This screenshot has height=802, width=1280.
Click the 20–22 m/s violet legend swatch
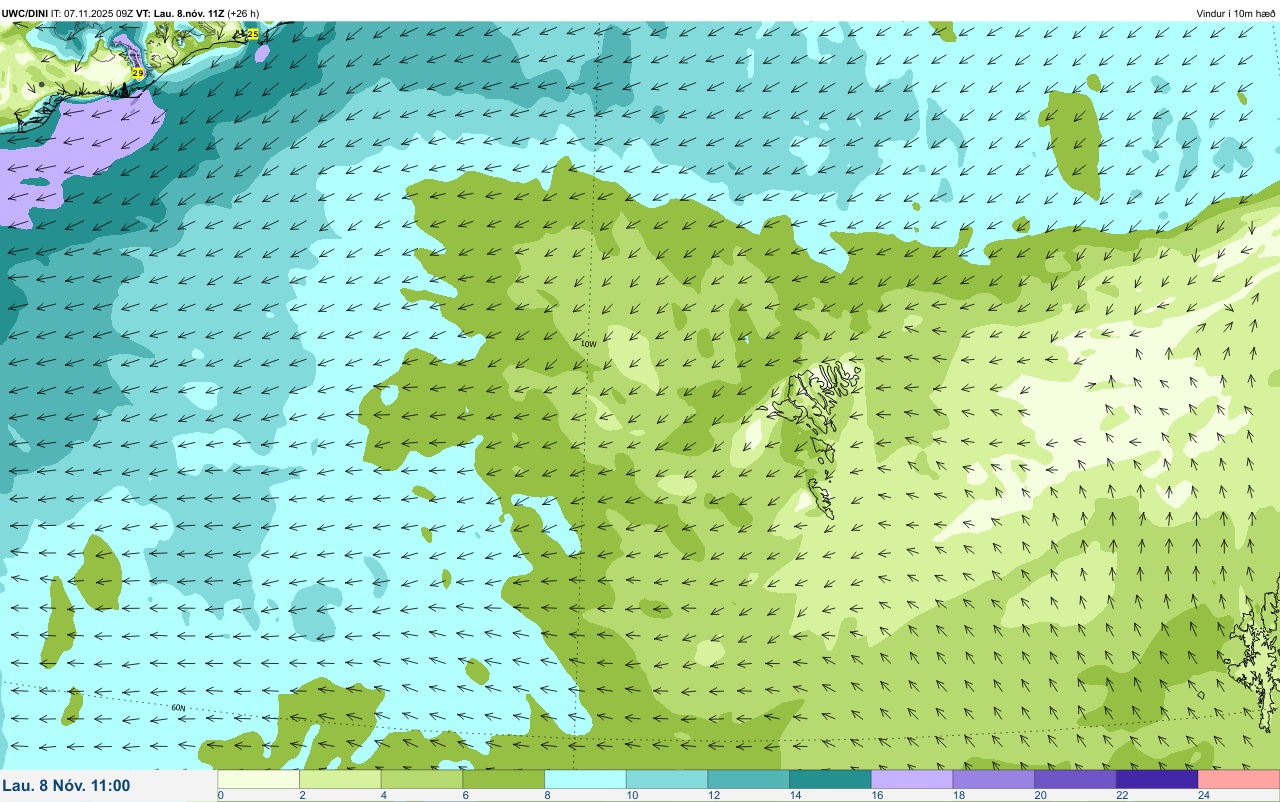coord(1075,779)
